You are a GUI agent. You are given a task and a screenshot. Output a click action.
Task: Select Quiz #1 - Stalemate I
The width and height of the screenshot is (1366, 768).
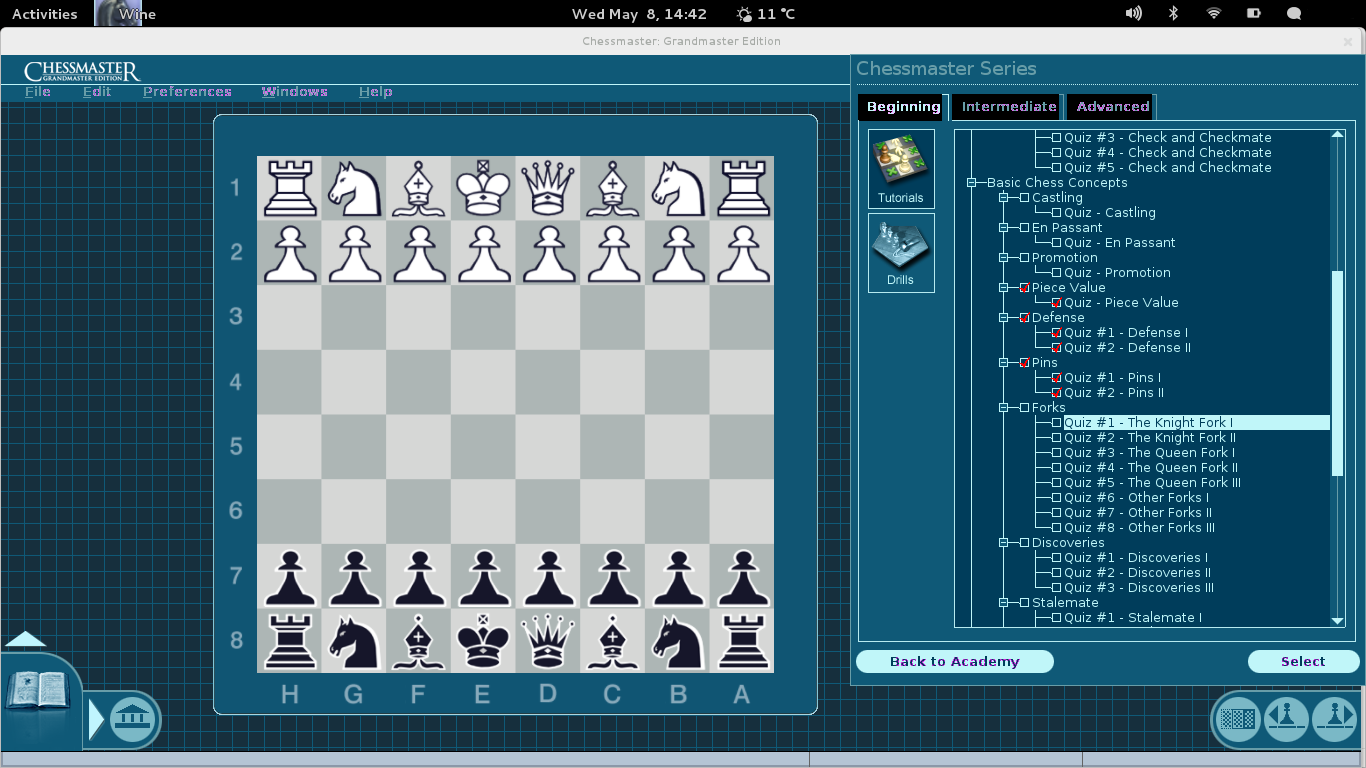[x=1133, y=618]
